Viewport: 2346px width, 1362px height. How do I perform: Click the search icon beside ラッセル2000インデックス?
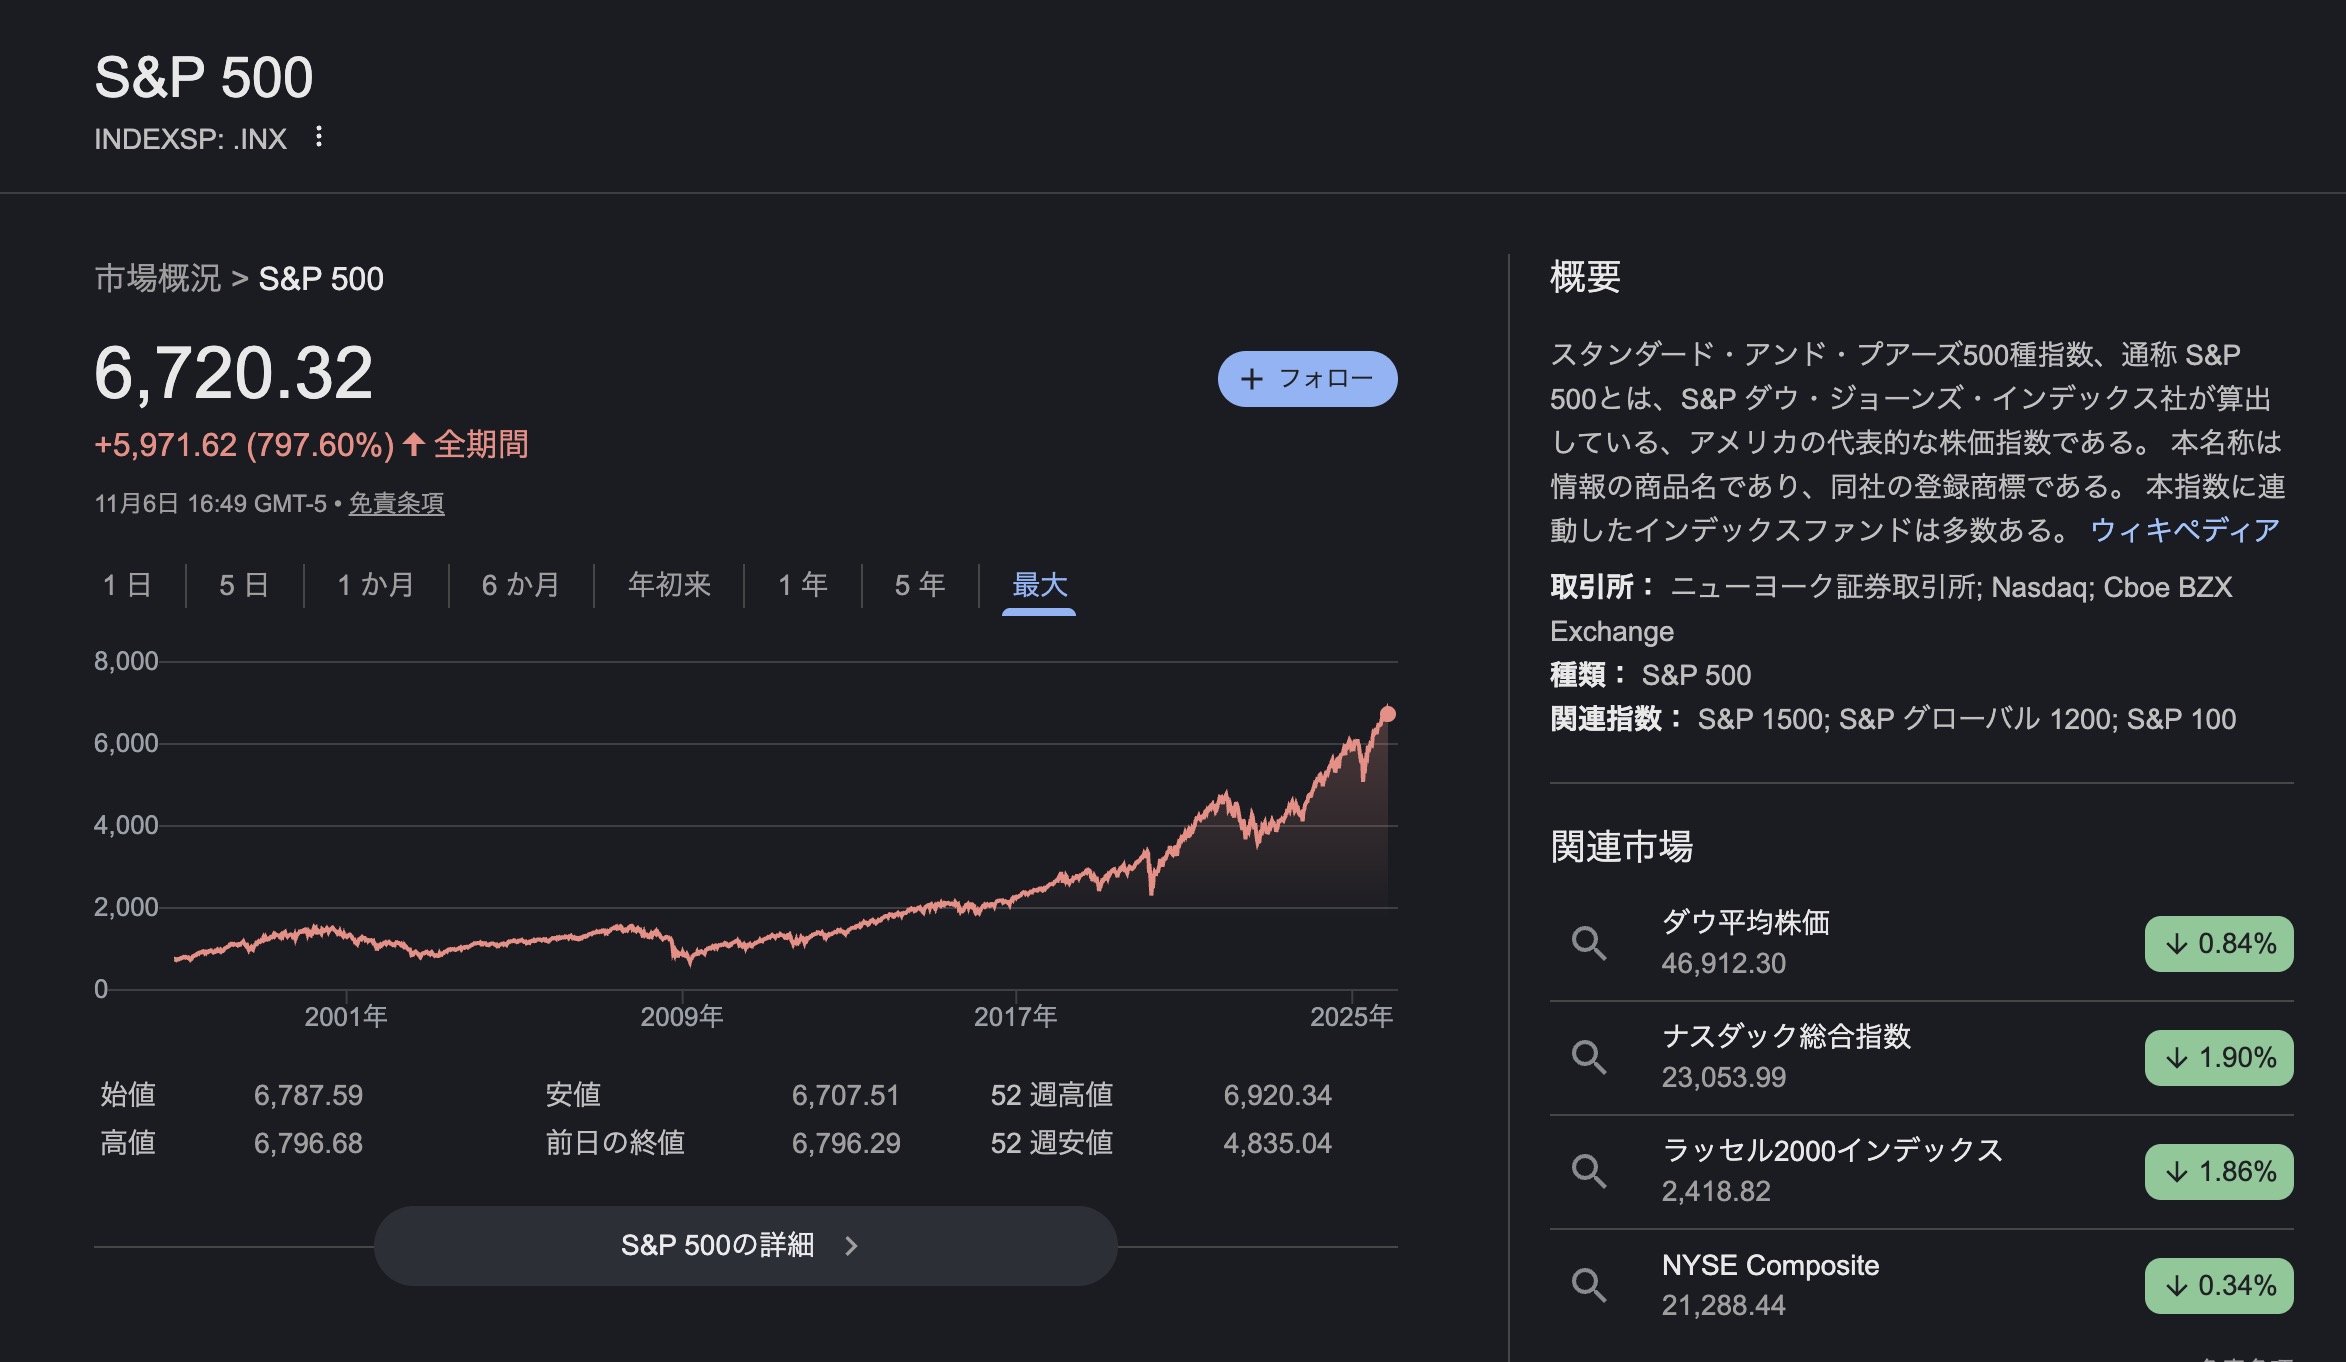click(1588, 1171)
